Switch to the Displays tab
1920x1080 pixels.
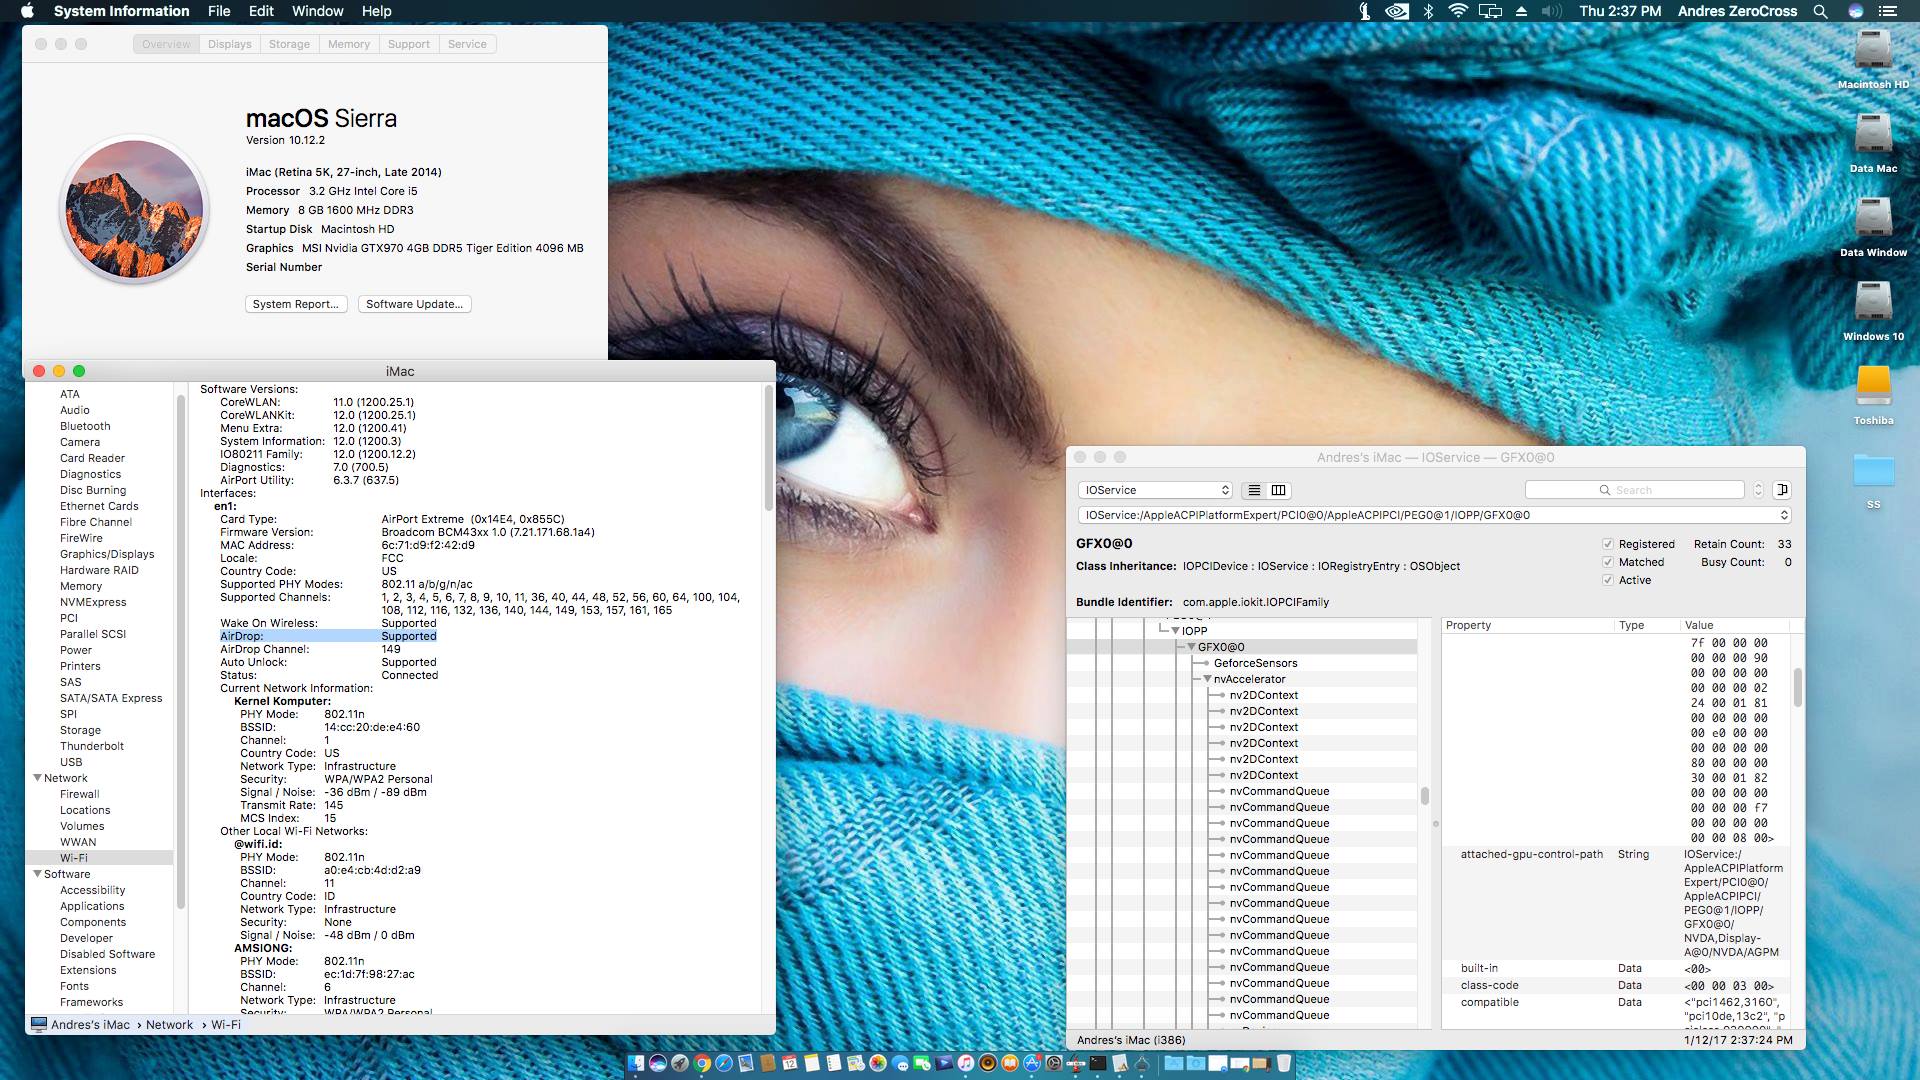pyautogui.click(x=229, y=44)
